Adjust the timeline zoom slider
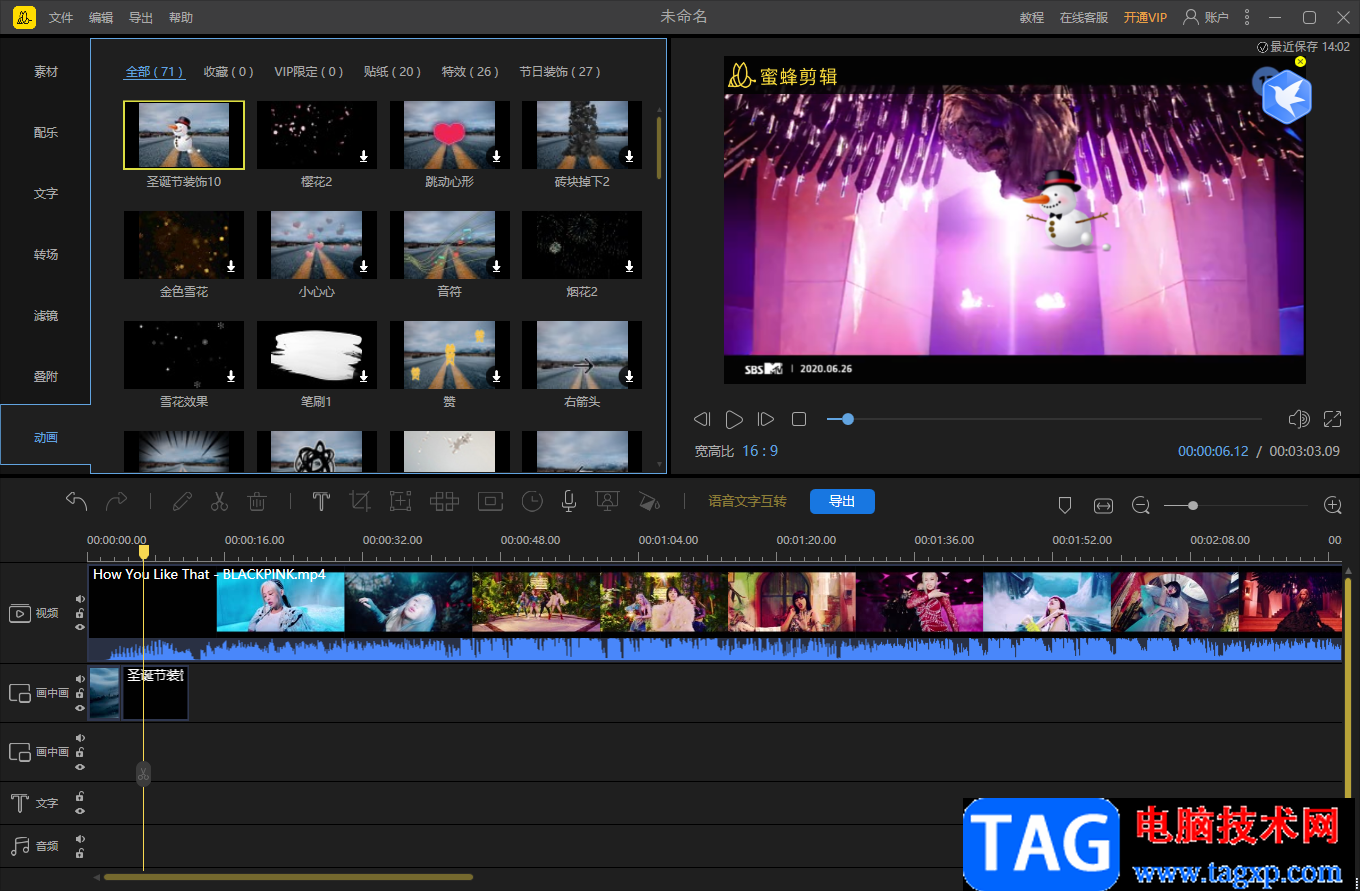Screen dimensions: 1360x891 coord(1237,506)
